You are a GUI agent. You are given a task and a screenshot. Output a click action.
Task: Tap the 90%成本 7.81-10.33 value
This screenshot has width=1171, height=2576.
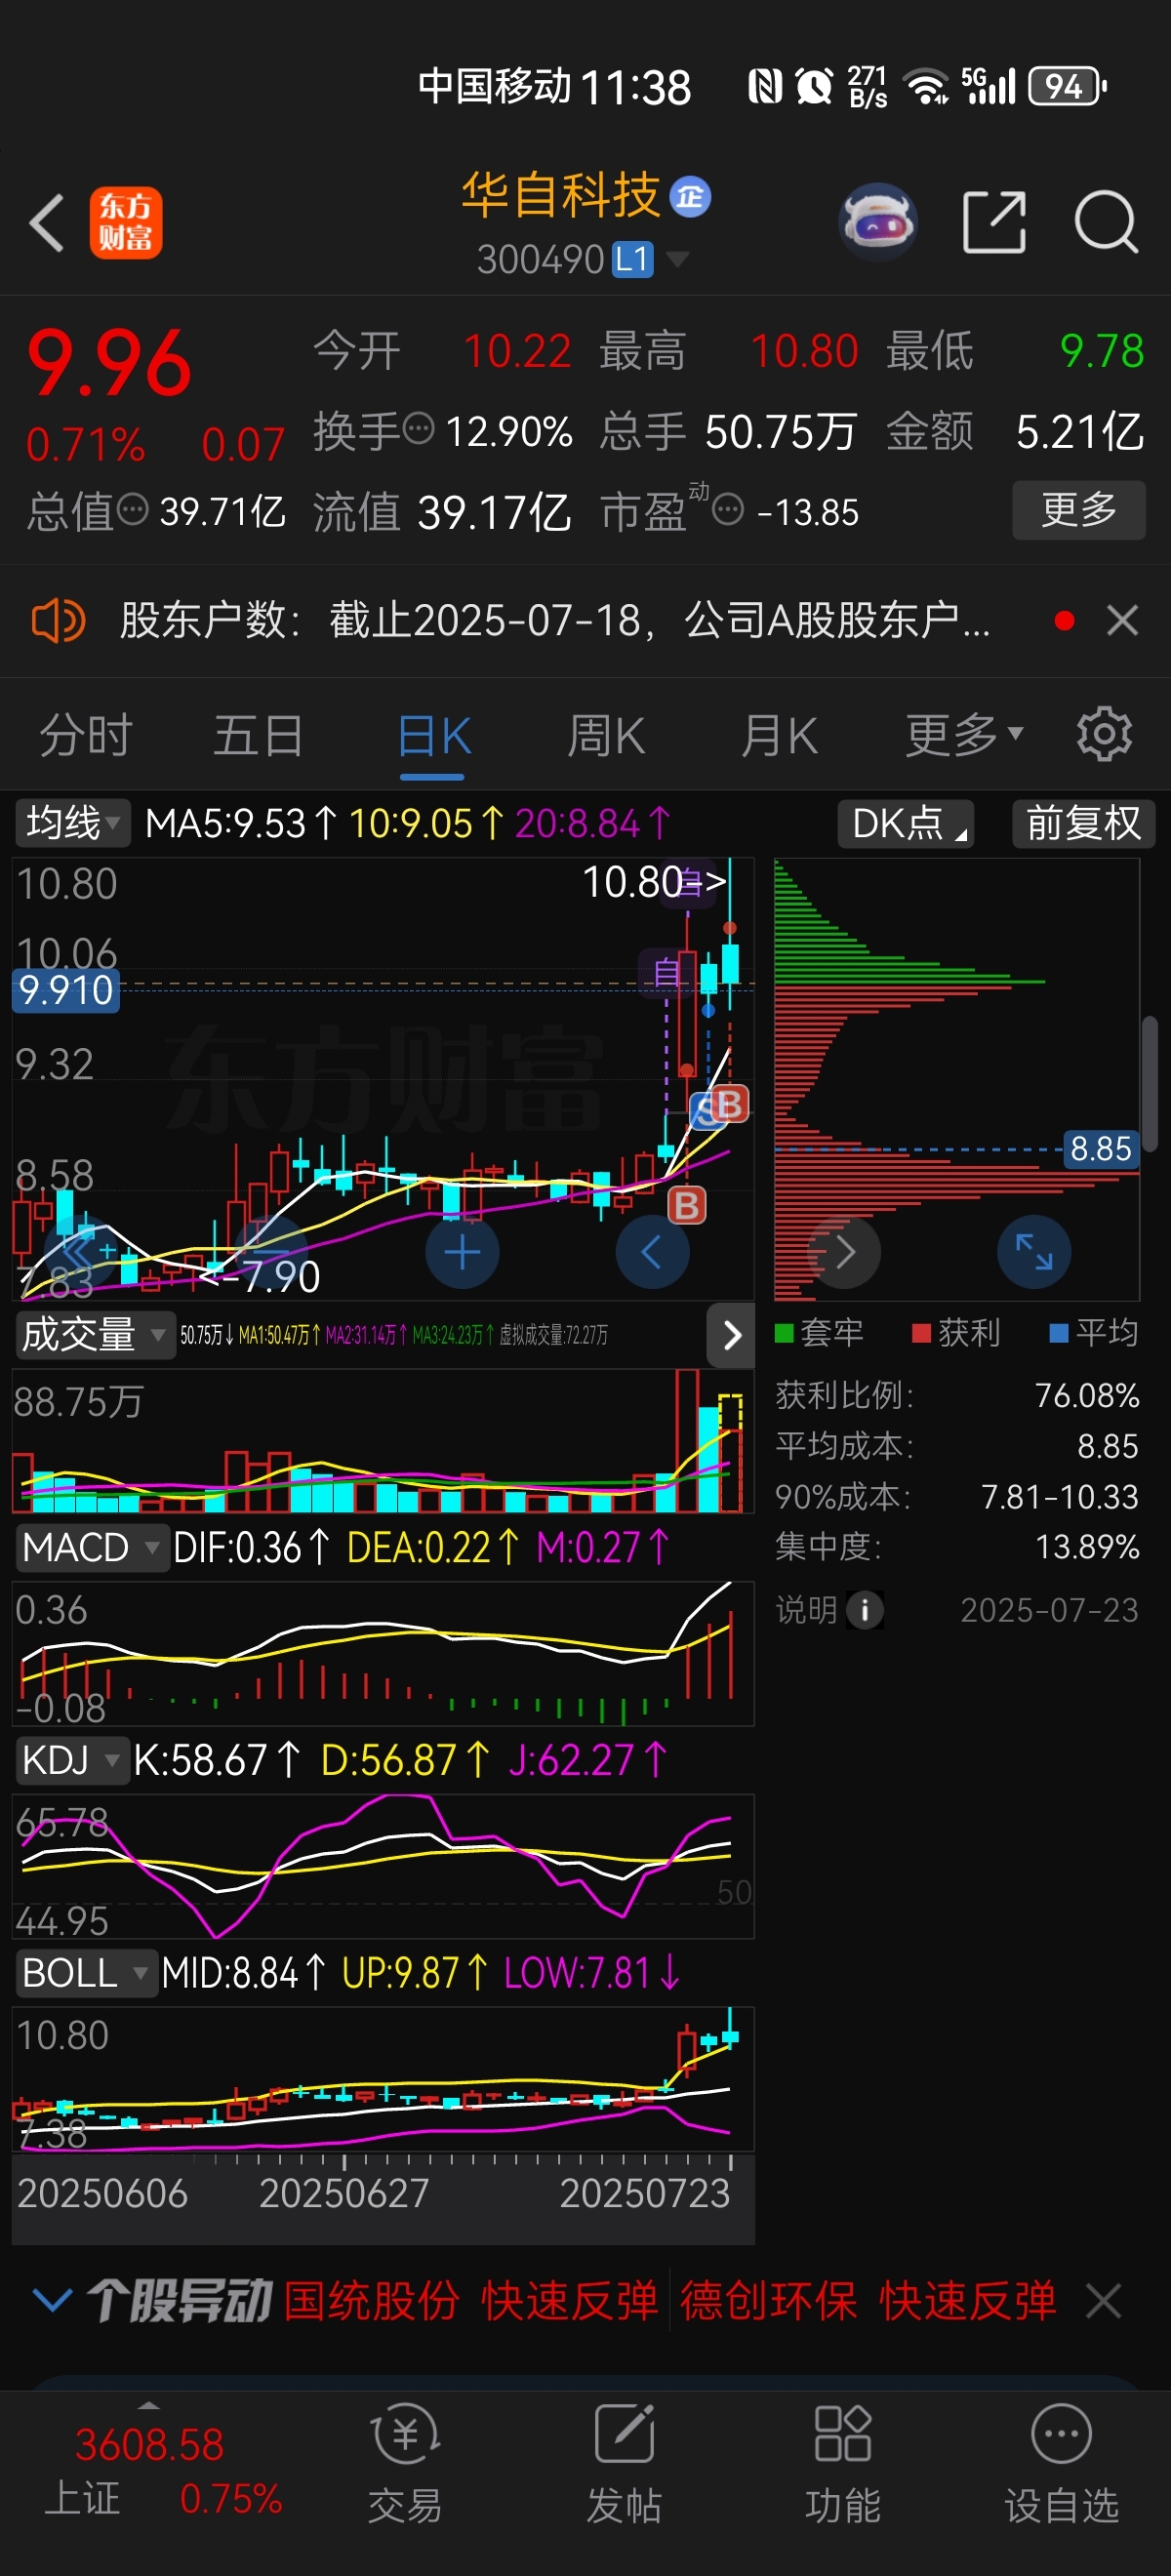pyautogui.click(x=1060, y=1496)
